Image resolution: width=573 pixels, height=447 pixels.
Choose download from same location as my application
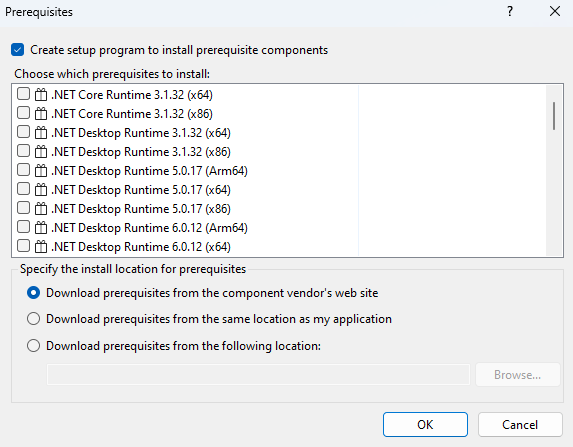[x=33, y=319]
